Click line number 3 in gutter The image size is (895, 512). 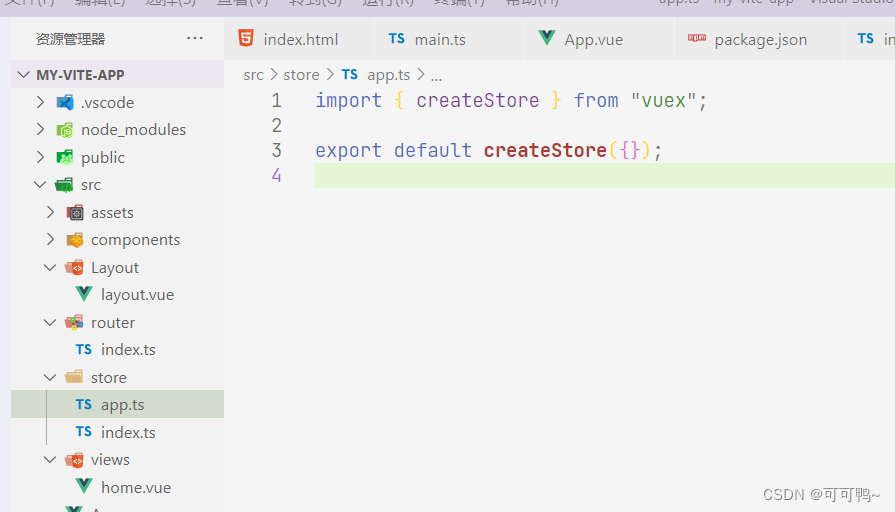(276, 150)
